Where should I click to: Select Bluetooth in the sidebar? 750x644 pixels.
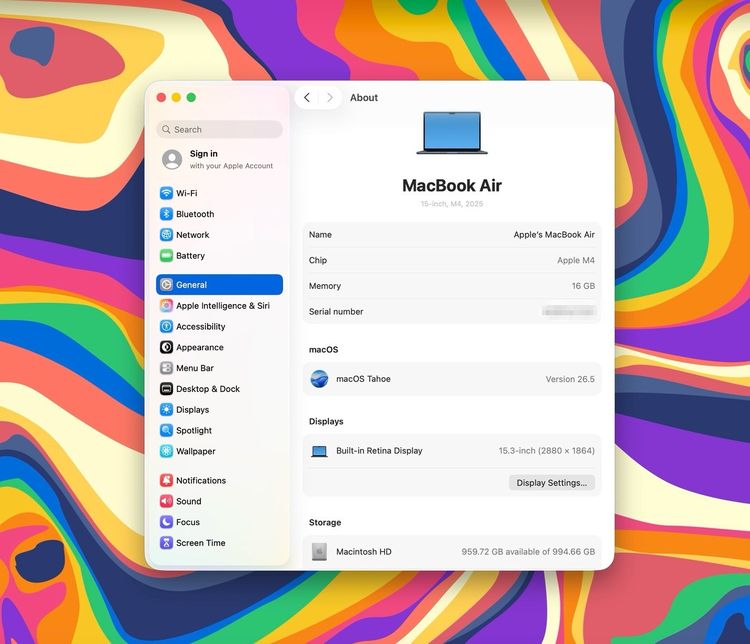pyautogui.click(x=220, y=214)
